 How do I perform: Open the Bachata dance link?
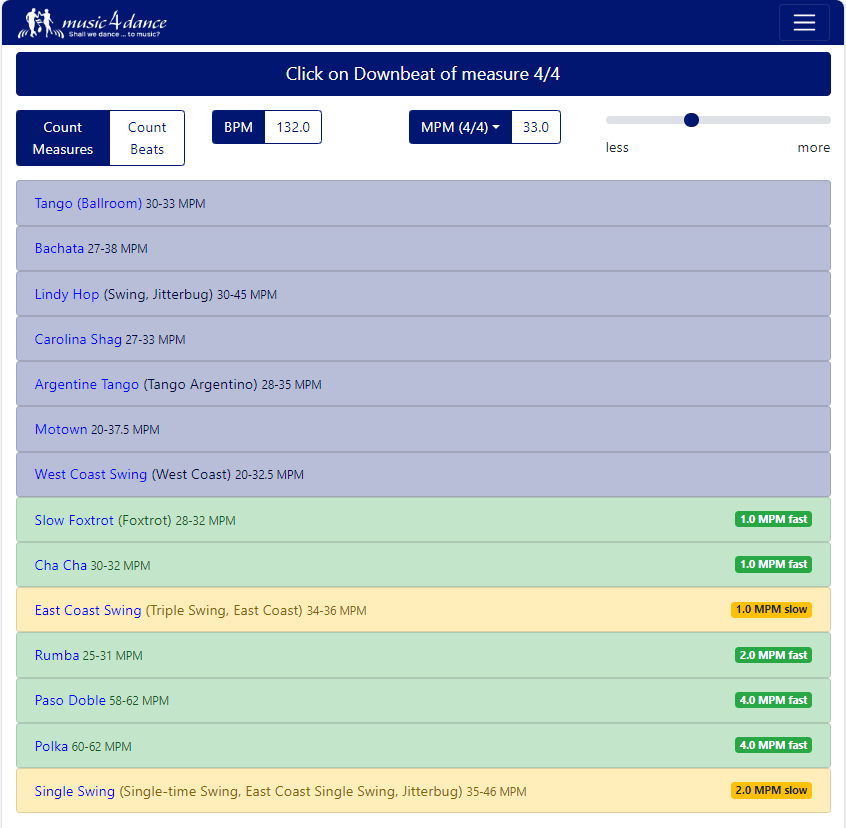[59, 248]
